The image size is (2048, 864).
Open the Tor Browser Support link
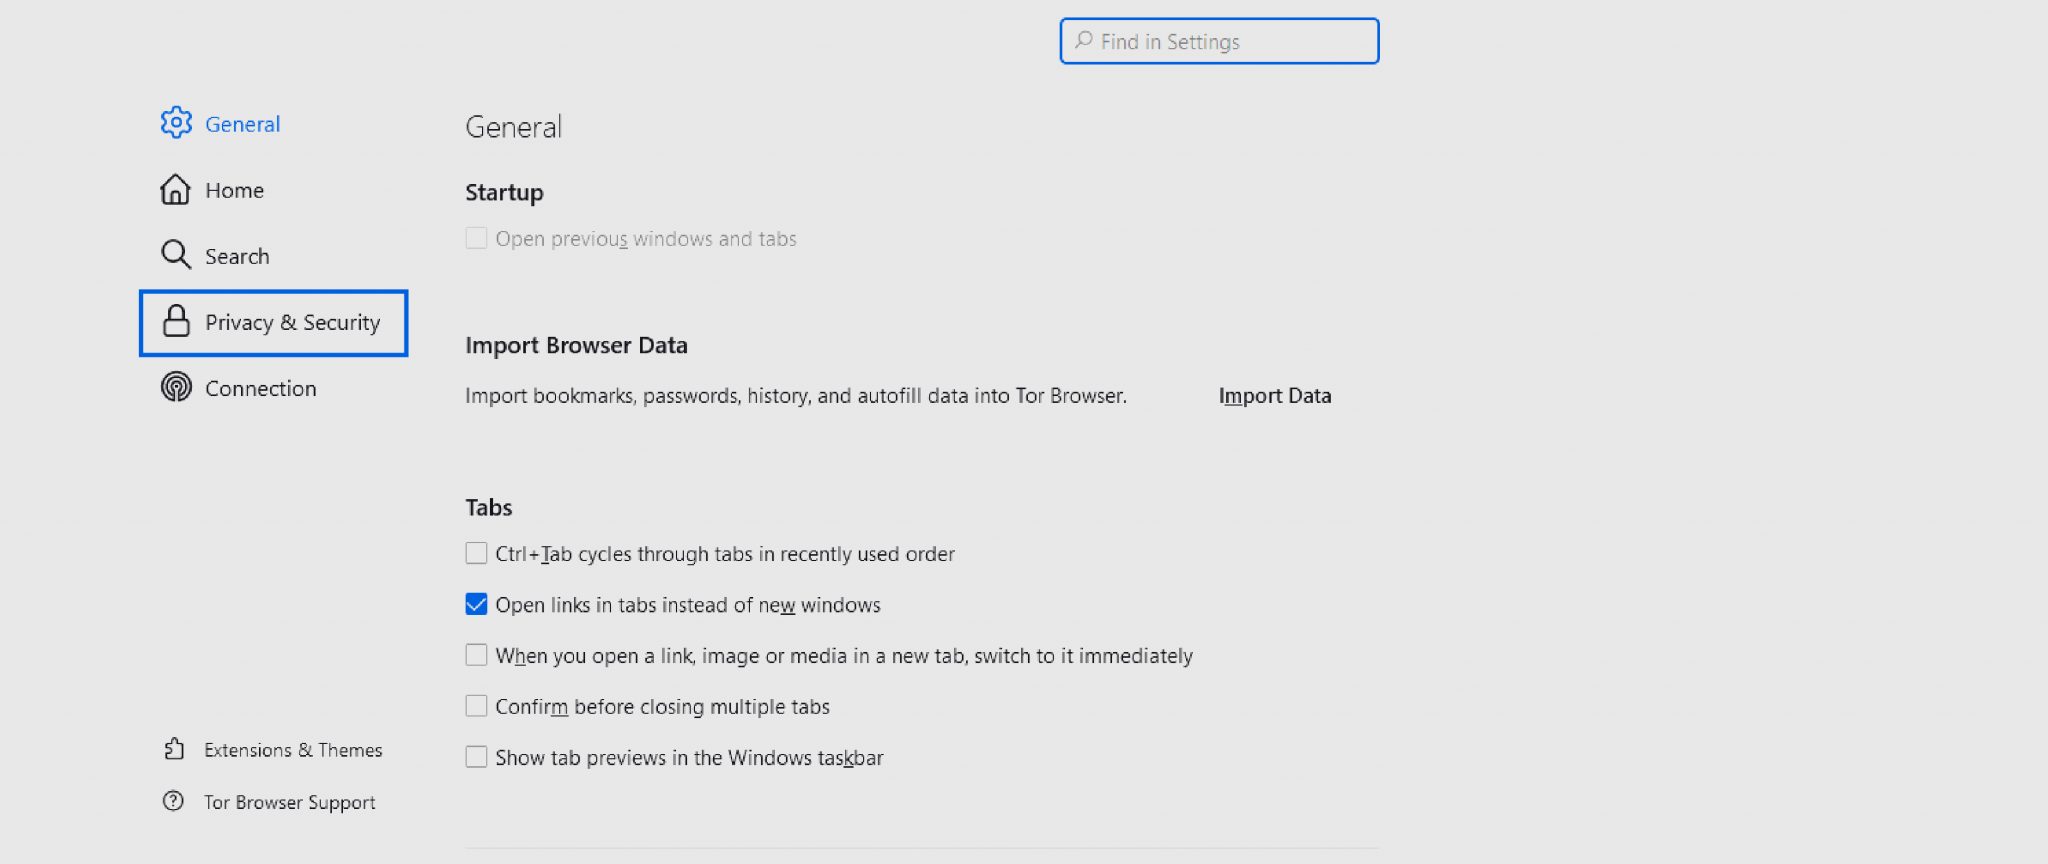point(289,802)
